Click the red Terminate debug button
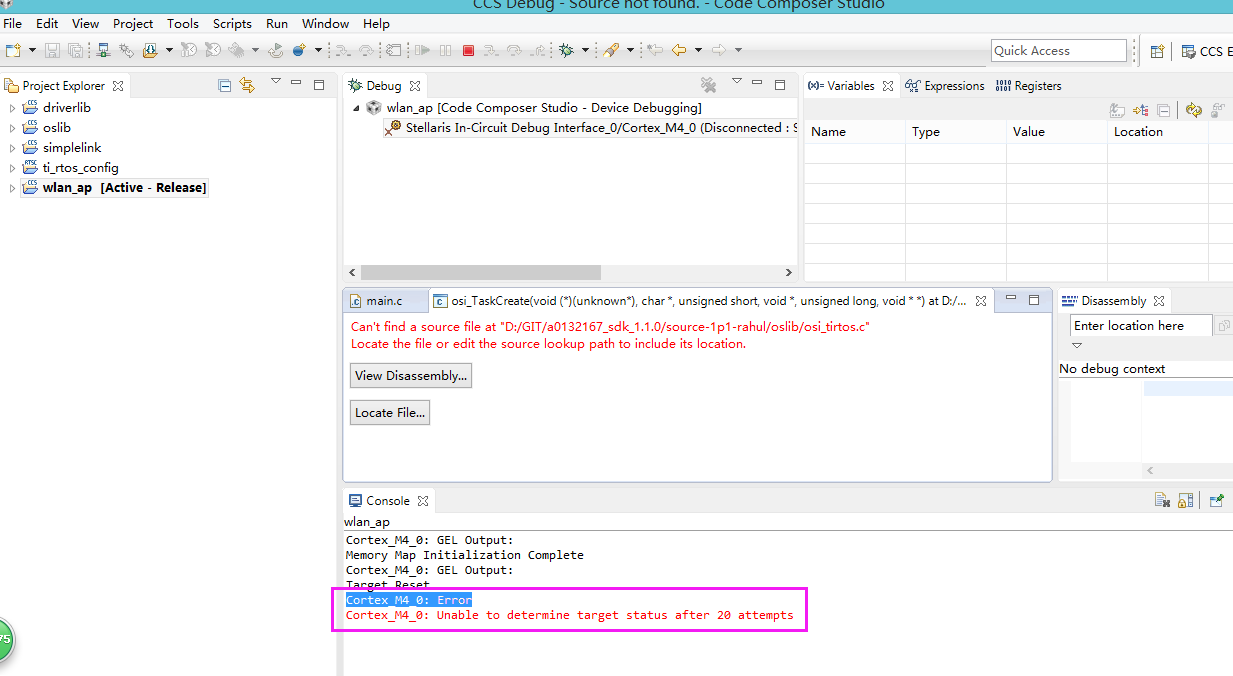This screenshot has width=1233, height=676. (x=468, y=50)
